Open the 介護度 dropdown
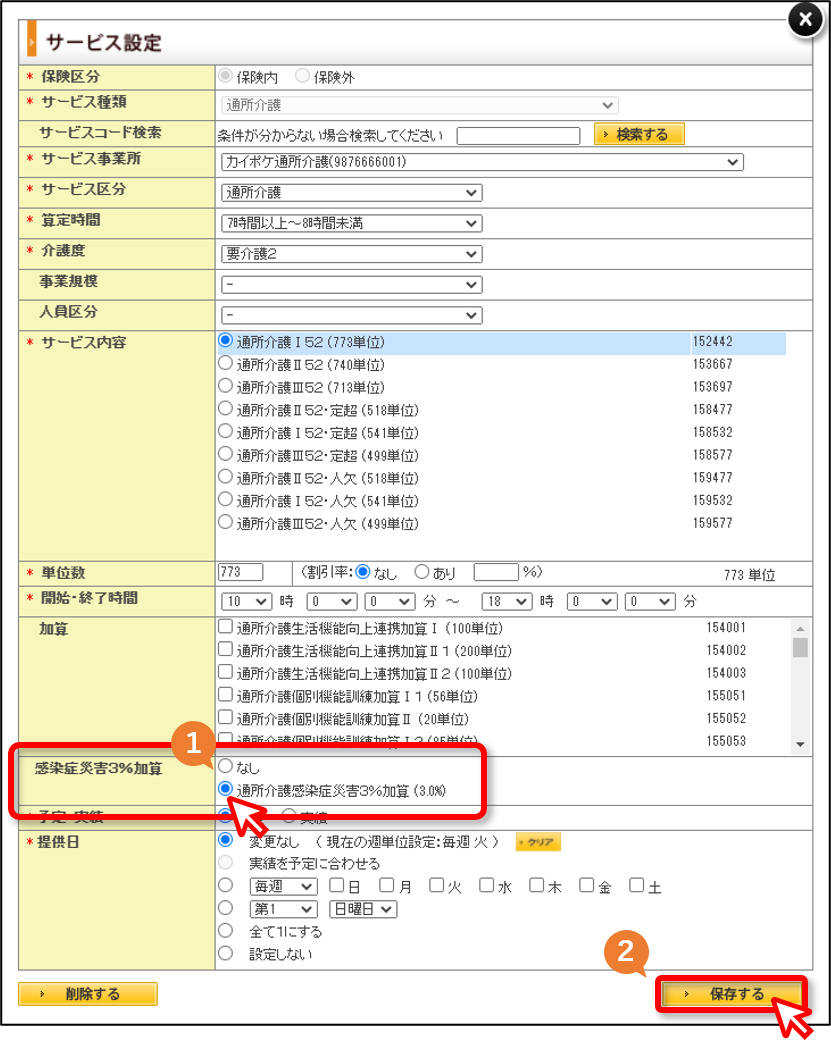 coord(352,254)
